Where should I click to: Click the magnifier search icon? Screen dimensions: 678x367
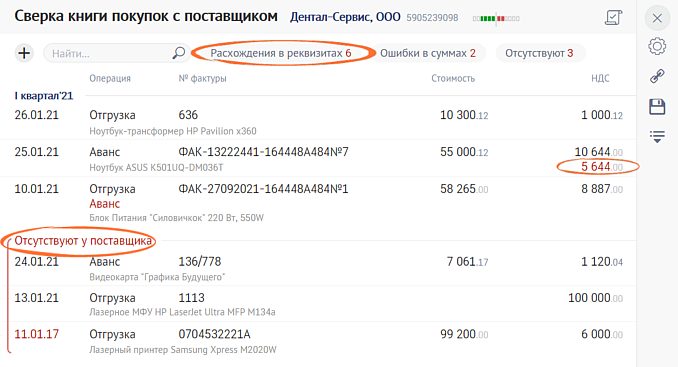pos(179,53)
